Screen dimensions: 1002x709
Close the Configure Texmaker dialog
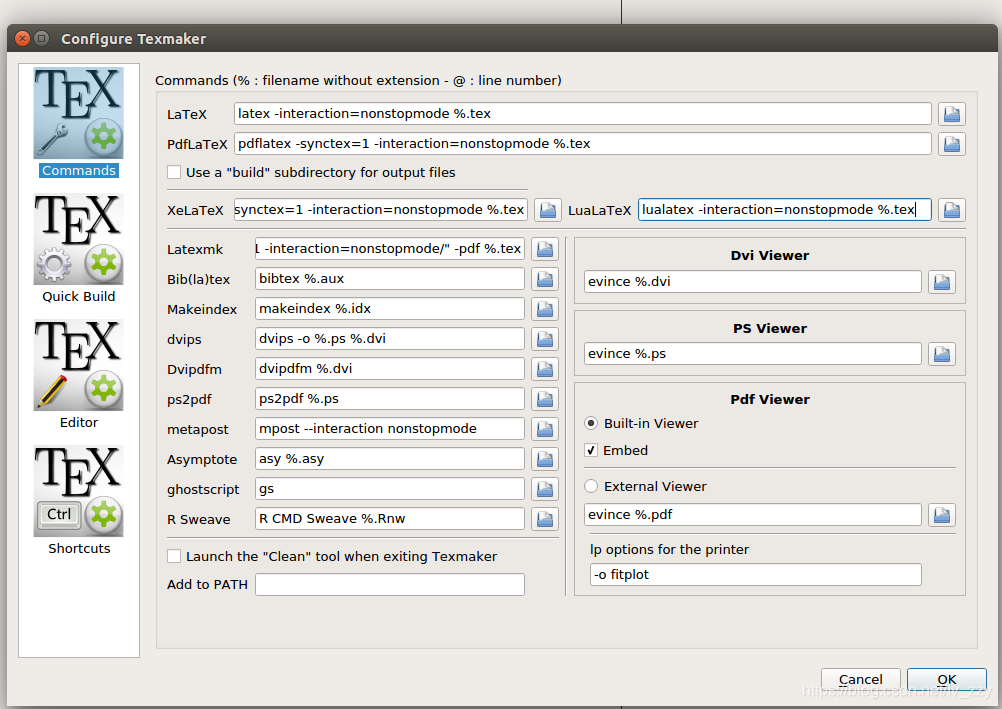click(x=22, y=38)
